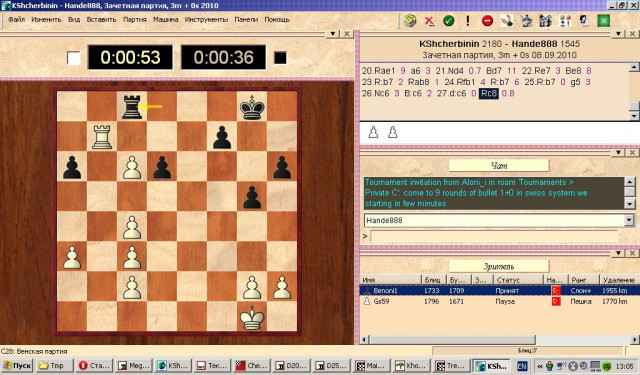
Task: Click the grey raccoon-like figure toolbar icon
Action: point(526,20)
